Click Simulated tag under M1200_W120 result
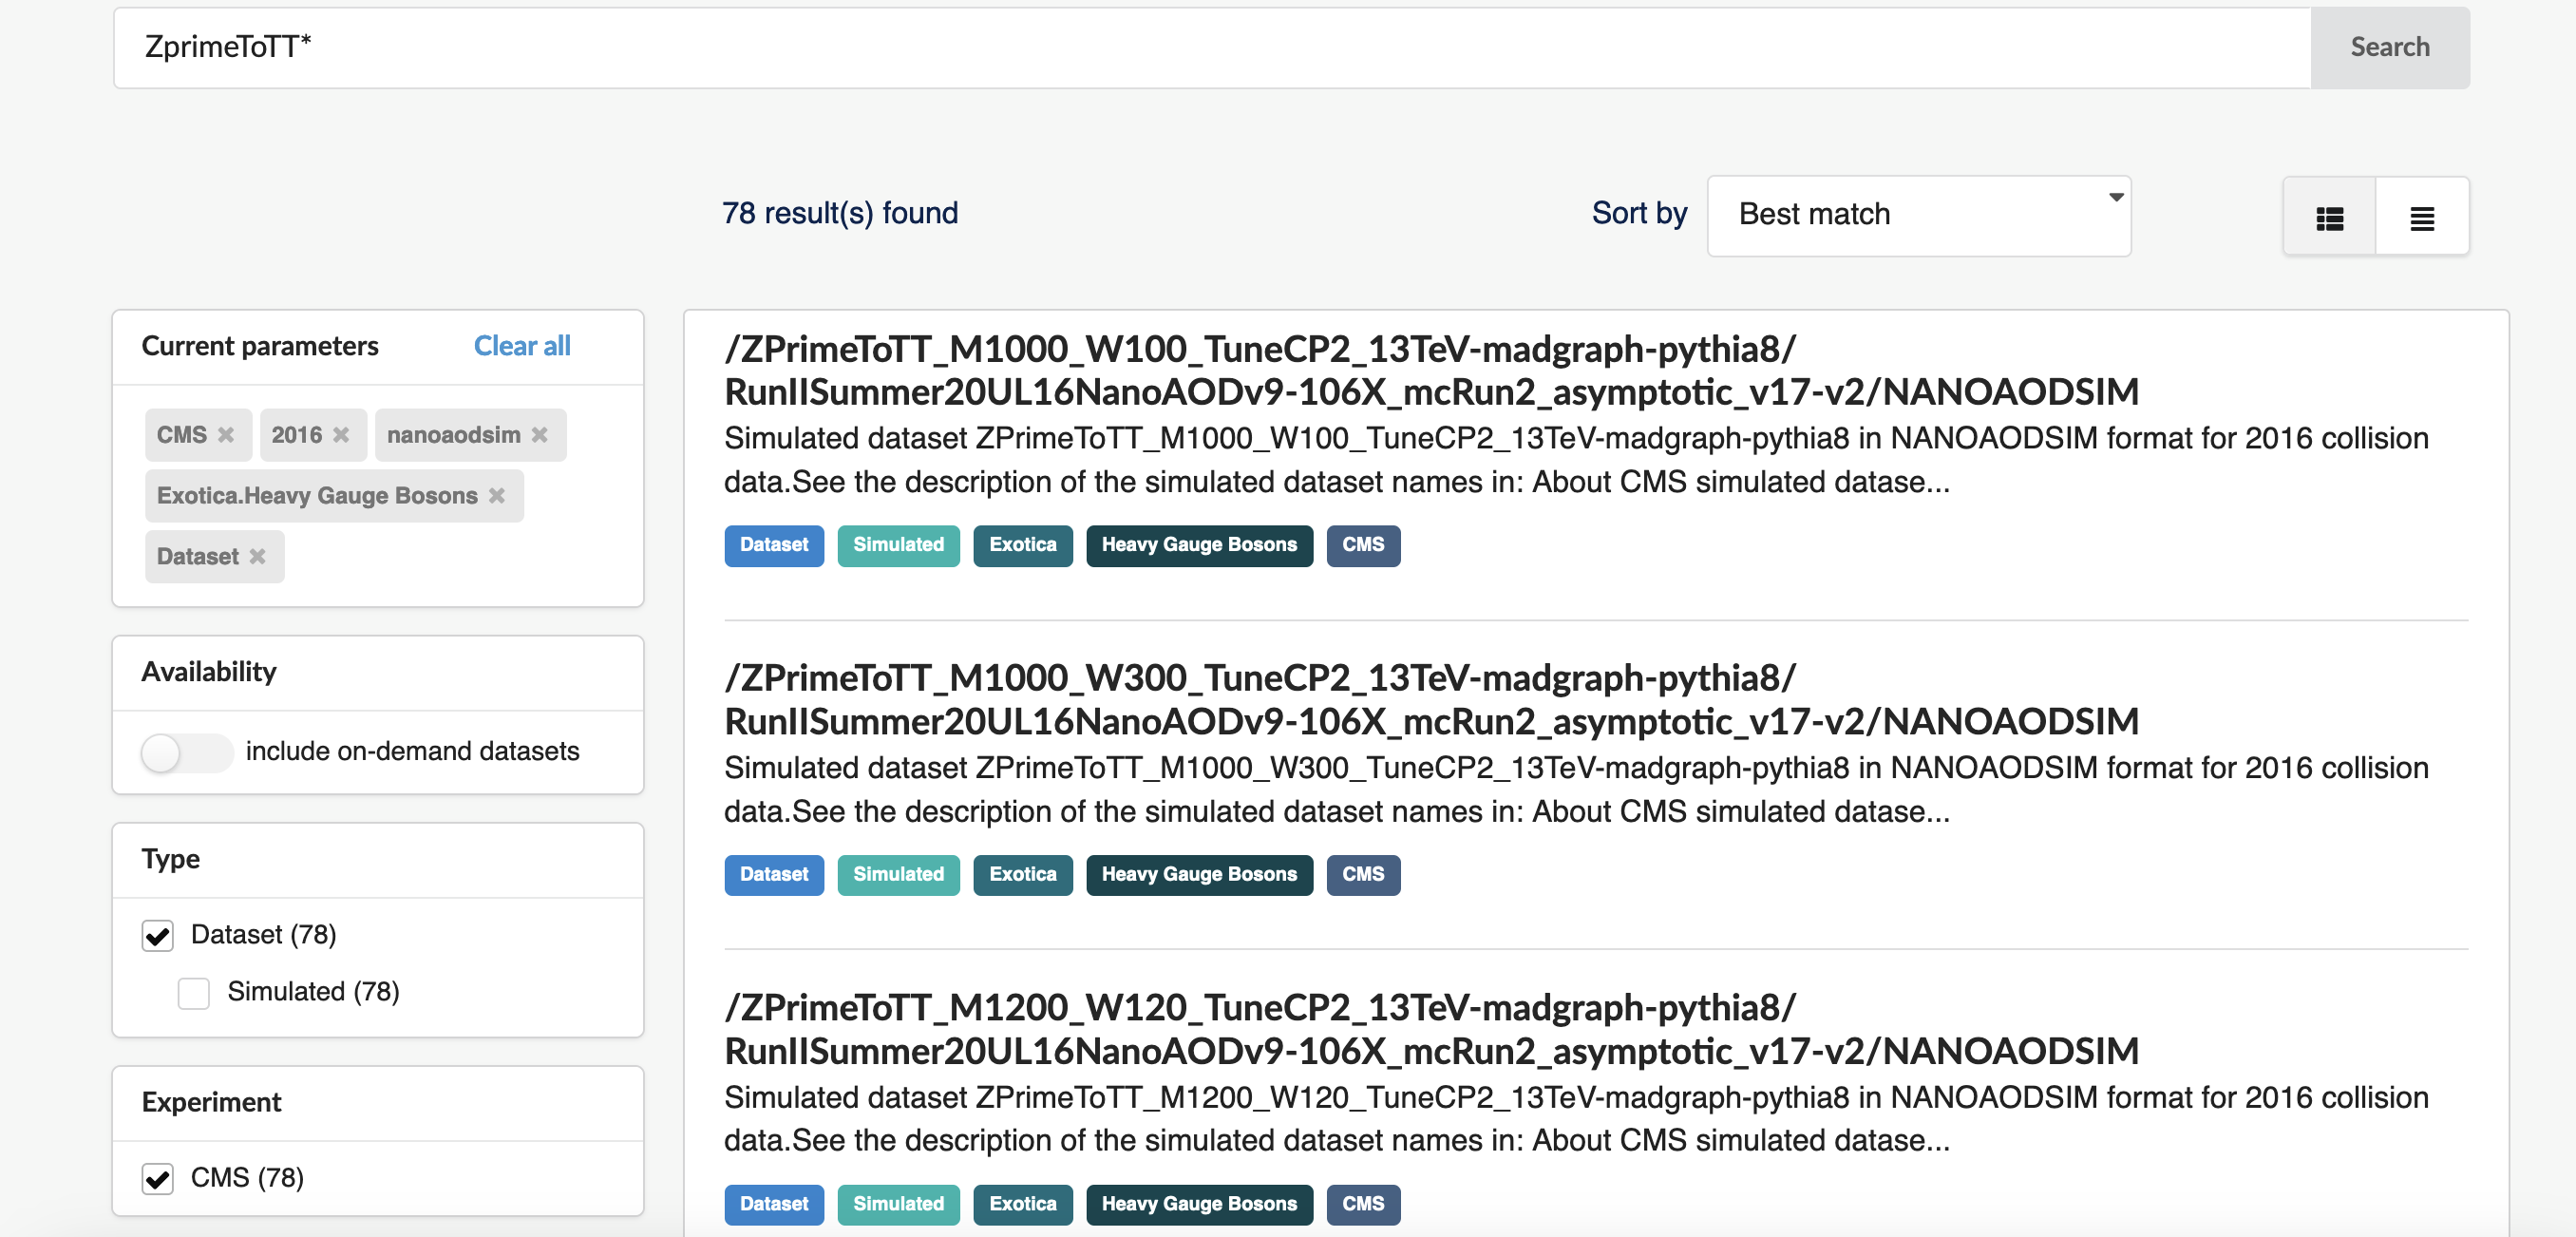The width and height of the screenshot is (2576, 1237). (x=898, y=1204)
